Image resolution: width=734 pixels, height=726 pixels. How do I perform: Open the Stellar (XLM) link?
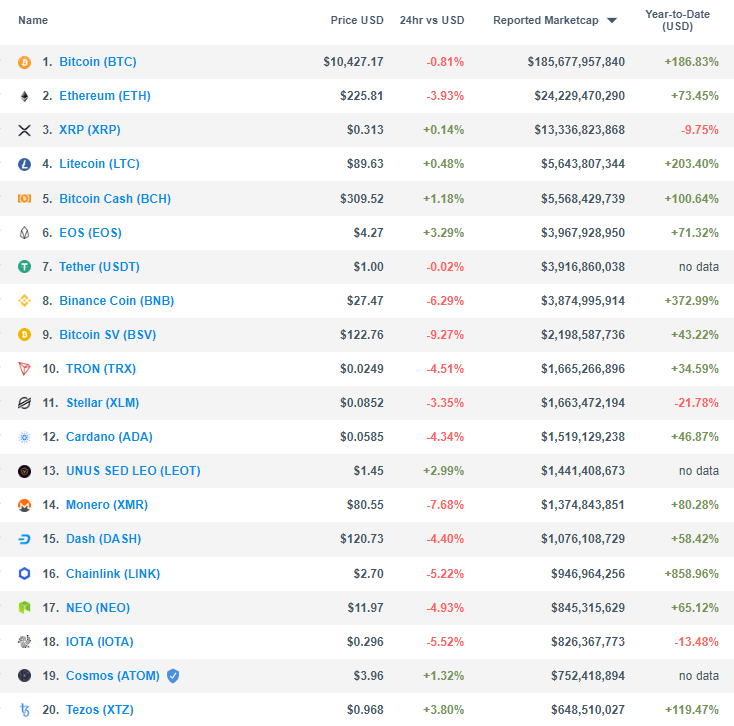[x=103, y=403]
